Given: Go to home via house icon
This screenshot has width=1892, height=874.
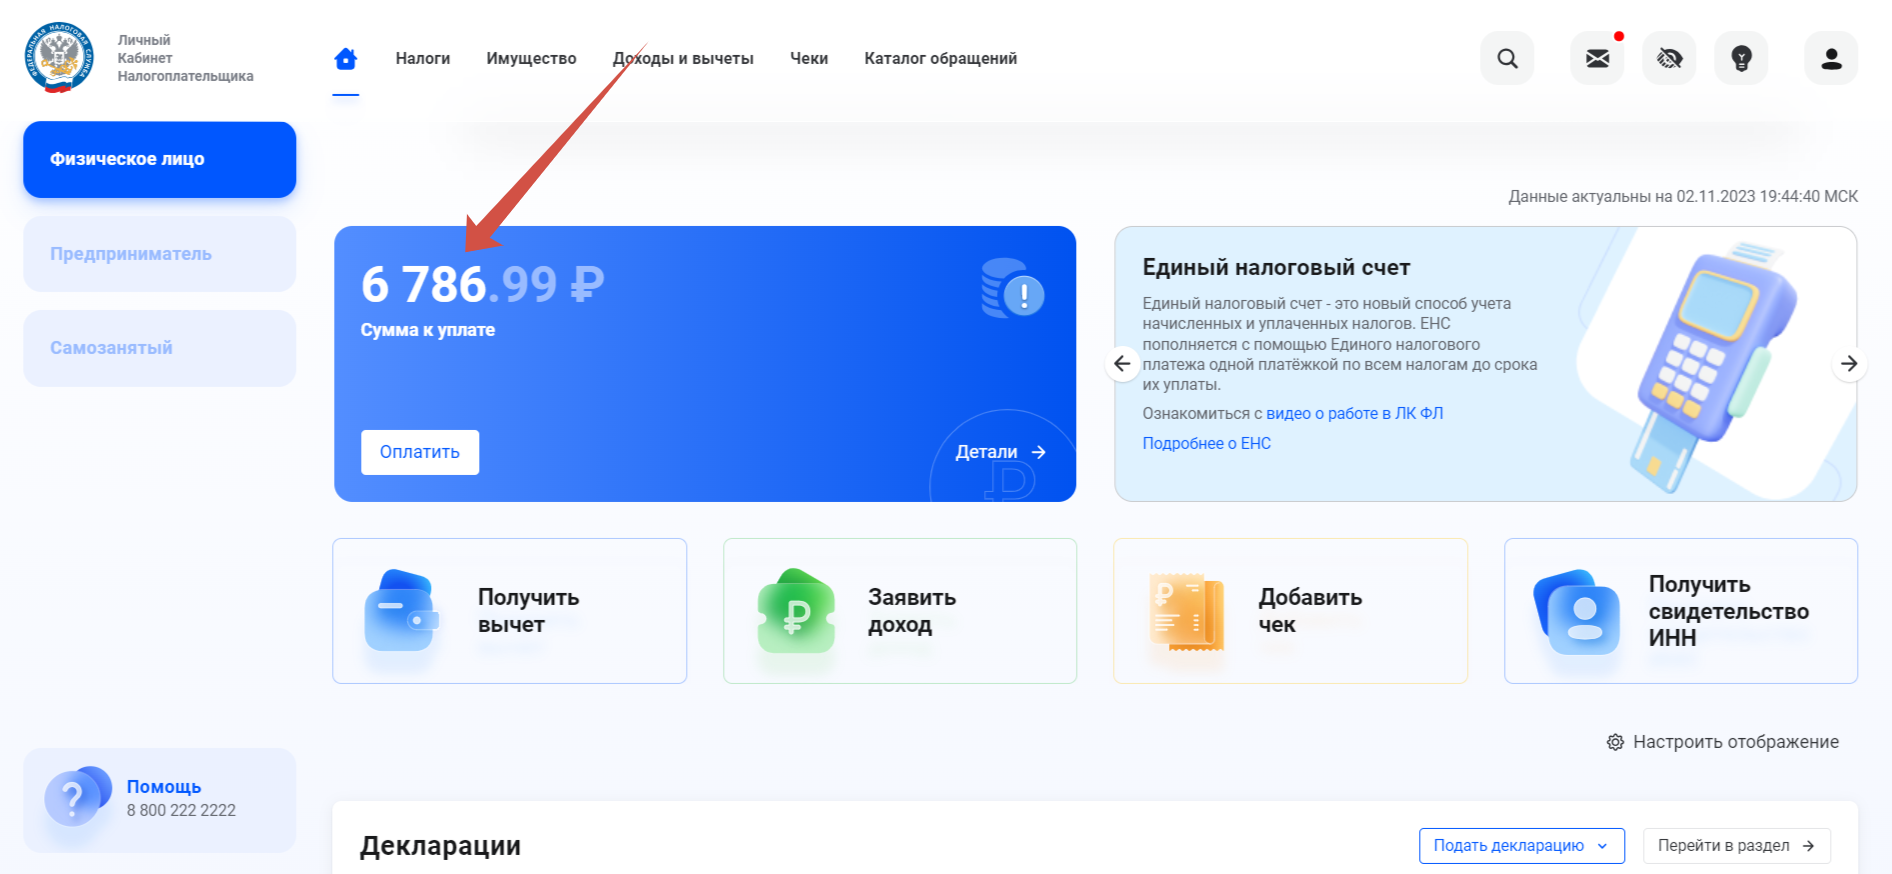Looking at the screenshot, I should pyautogui.click(x=346, y=59).
